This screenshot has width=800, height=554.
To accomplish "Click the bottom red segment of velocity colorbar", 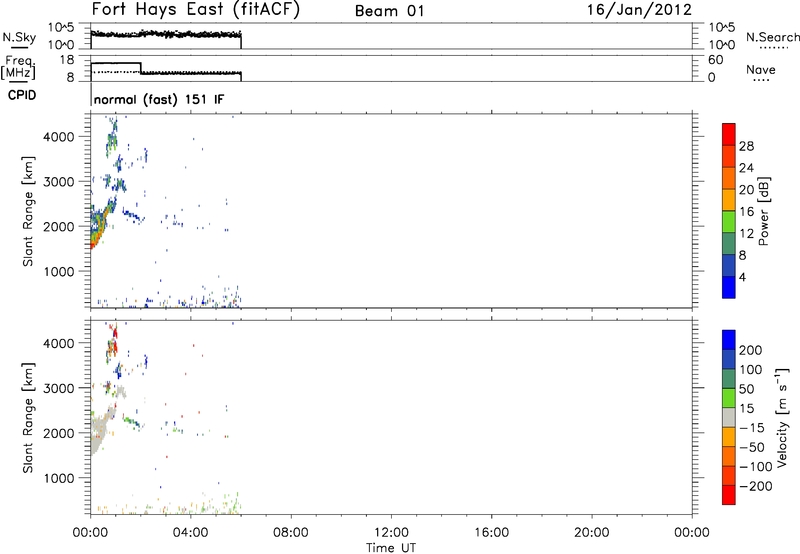I will click(729, 495).
